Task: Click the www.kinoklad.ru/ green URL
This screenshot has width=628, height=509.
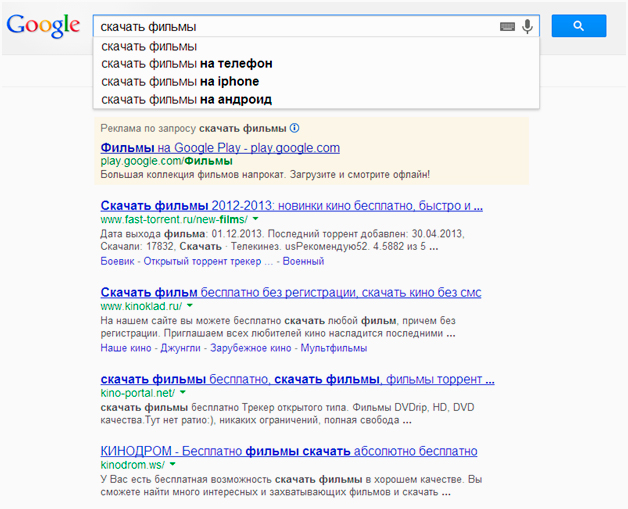Action: pyautogui.click(x=141, y=306)
